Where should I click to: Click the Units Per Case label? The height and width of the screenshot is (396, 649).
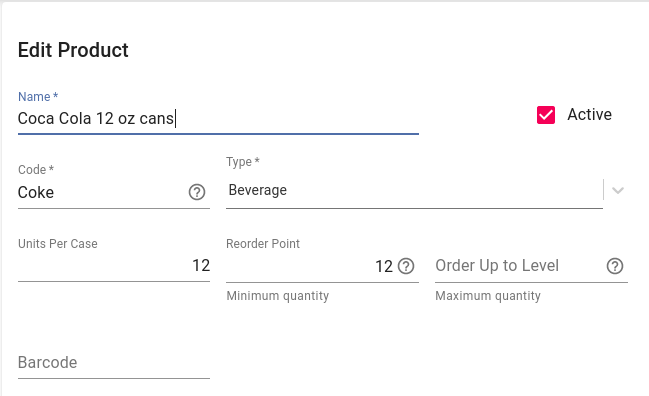pyautogui.click(x=58, y=244)
